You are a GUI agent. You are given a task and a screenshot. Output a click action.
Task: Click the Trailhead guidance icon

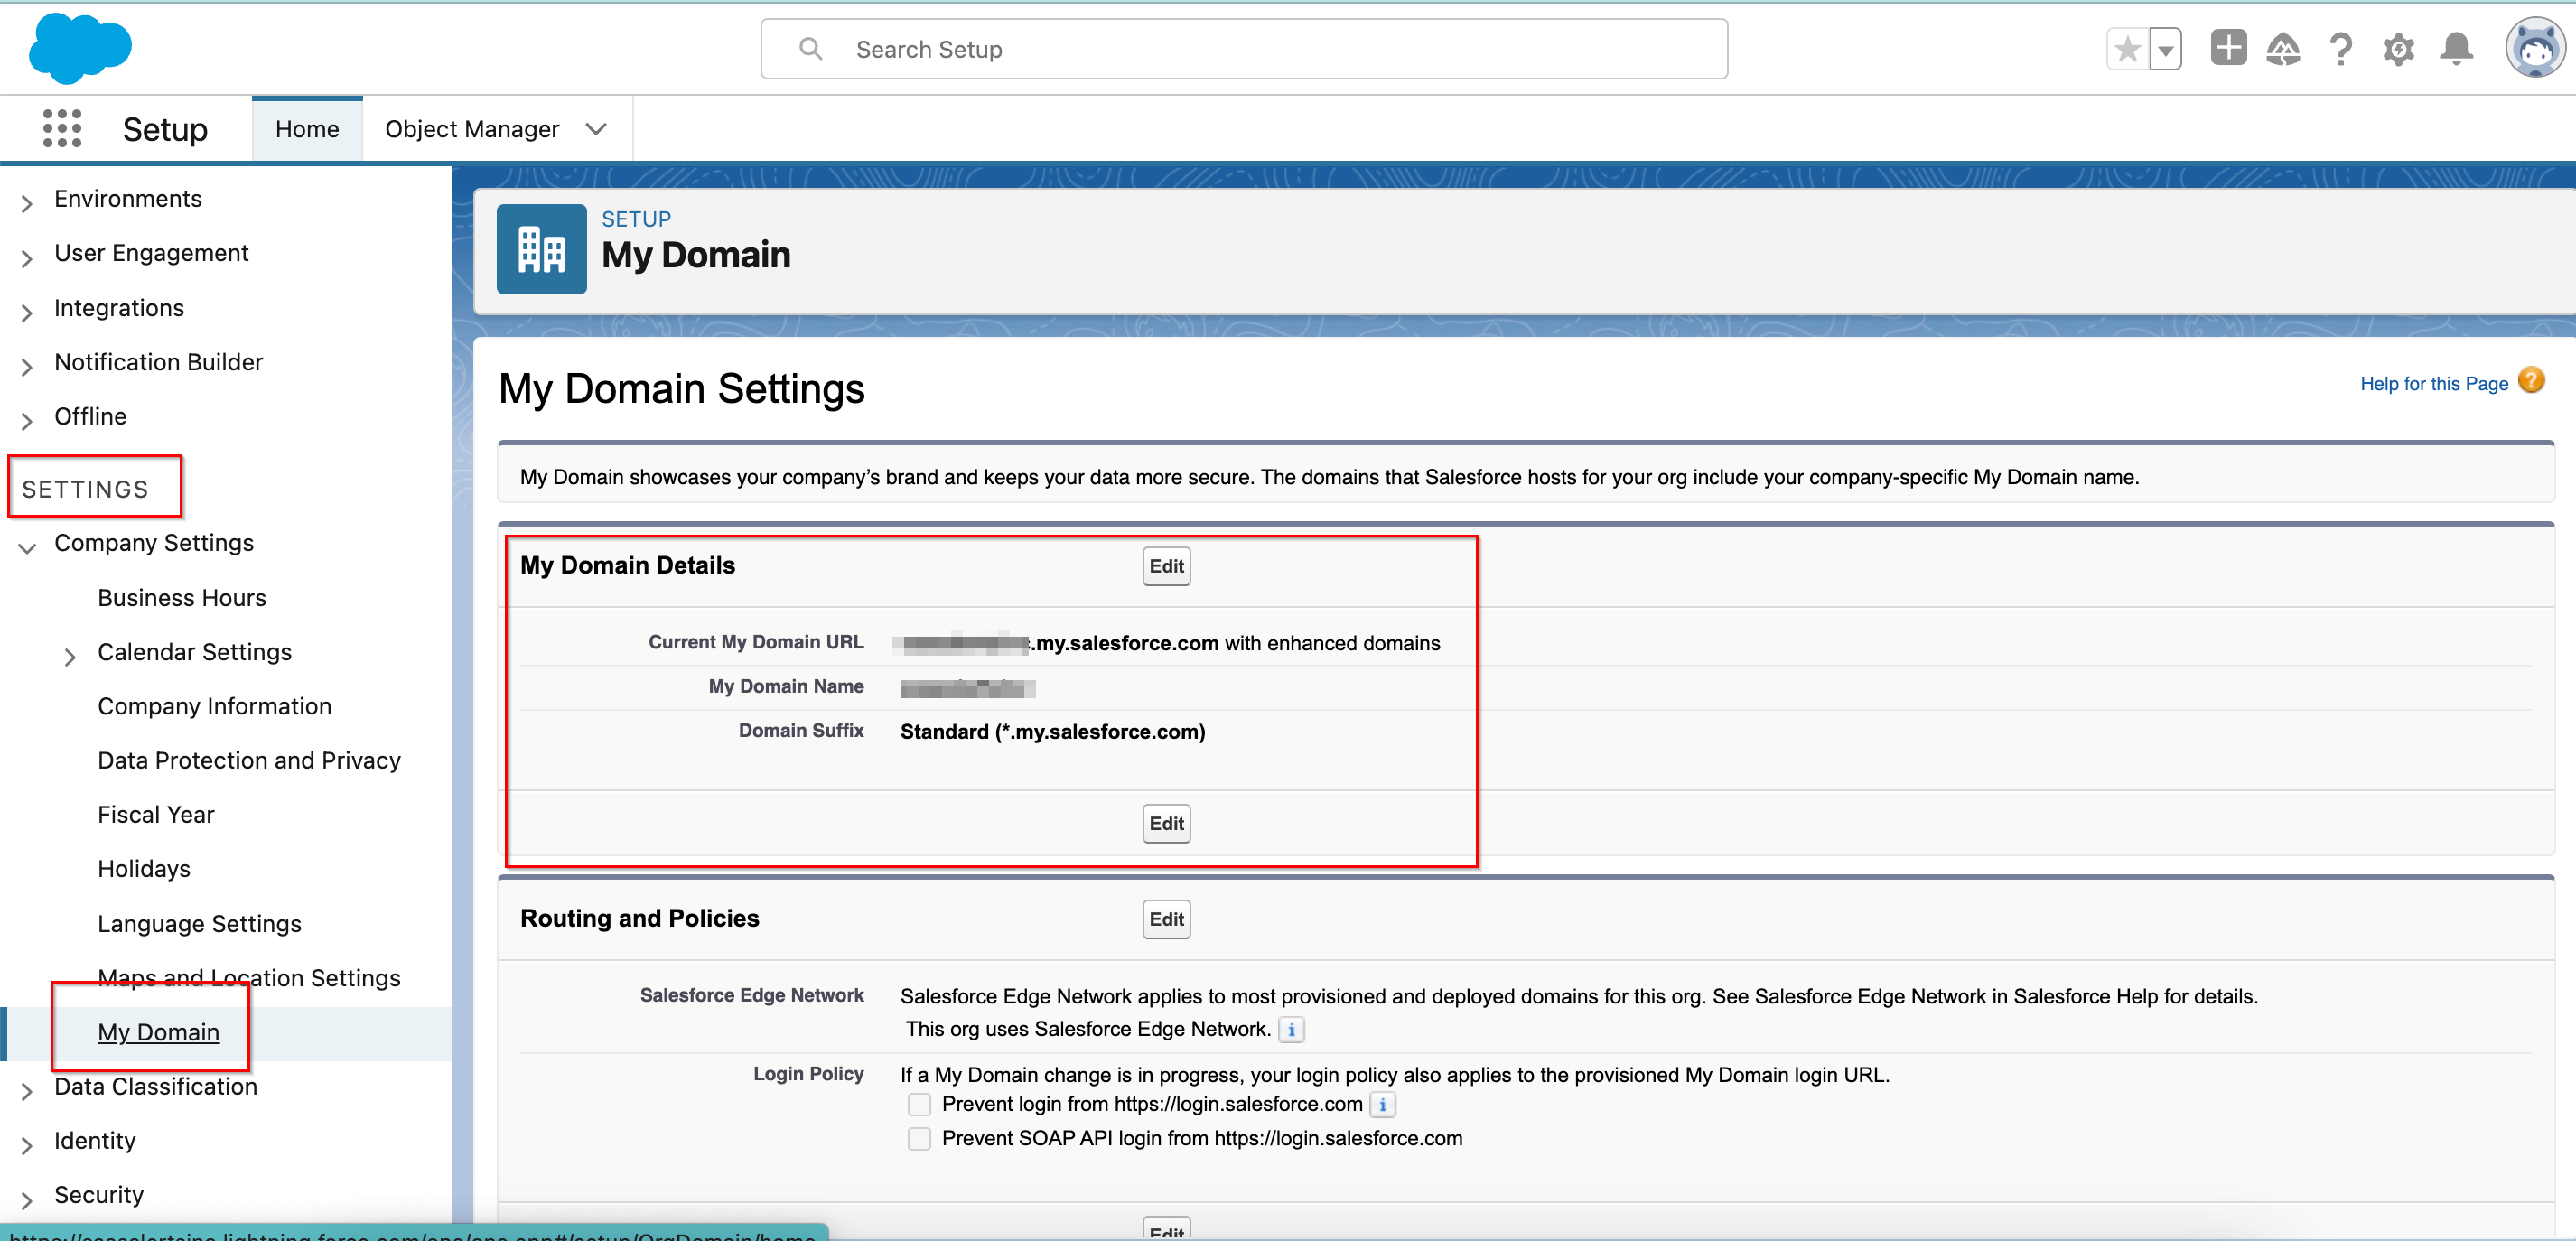(2283, 49)
